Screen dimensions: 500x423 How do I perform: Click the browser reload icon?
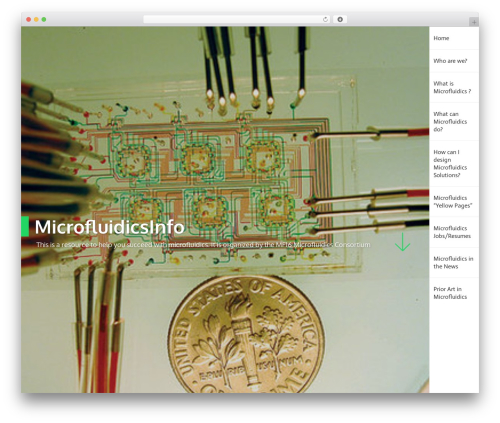(325, 19)
